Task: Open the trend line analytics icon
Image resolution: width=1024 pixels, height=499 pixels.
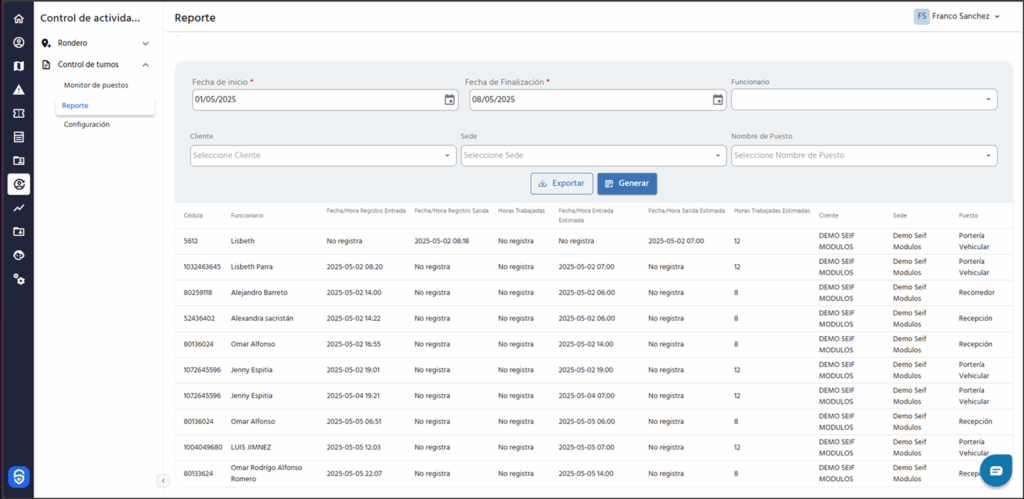Action: (18, 208)
